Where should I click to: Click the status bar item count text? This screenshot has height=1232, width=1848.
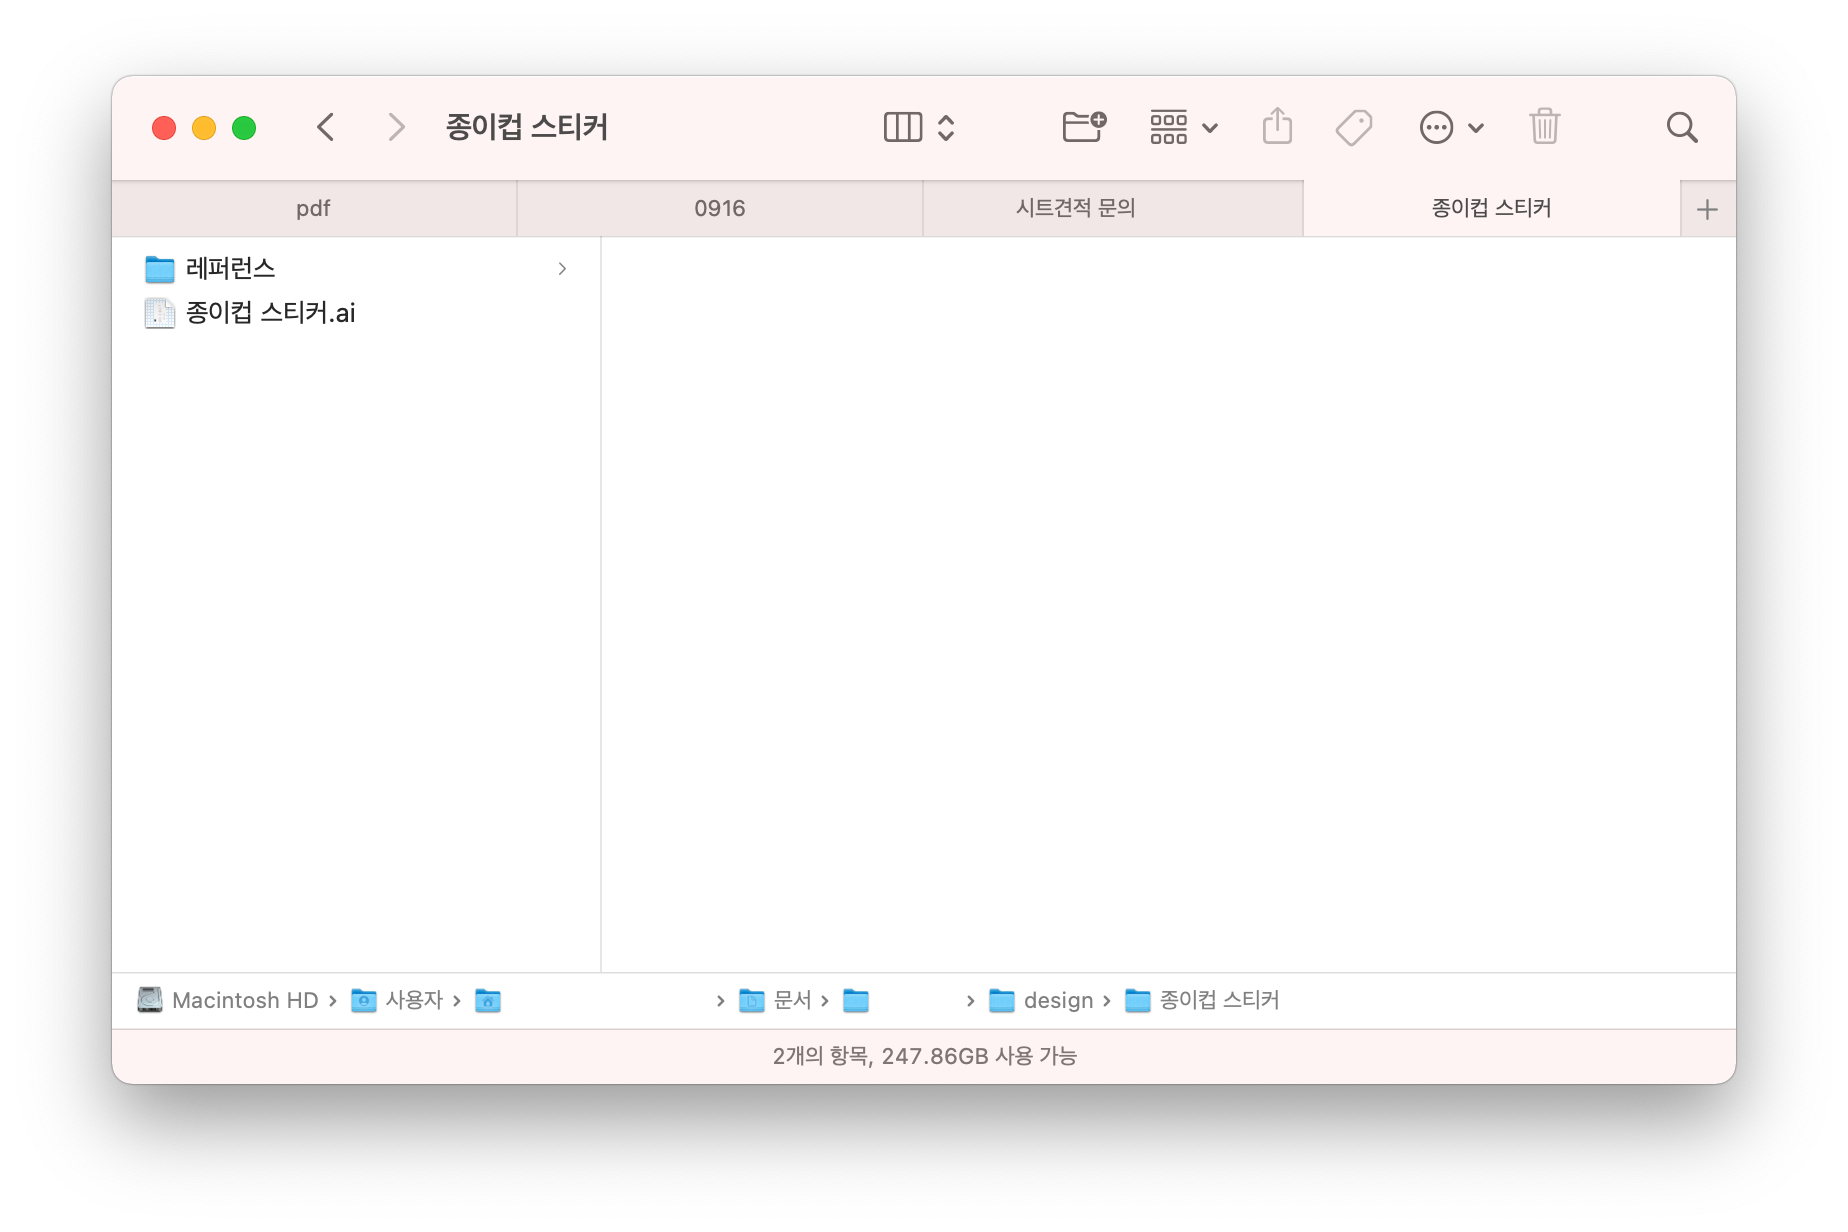coord(924,1056)
